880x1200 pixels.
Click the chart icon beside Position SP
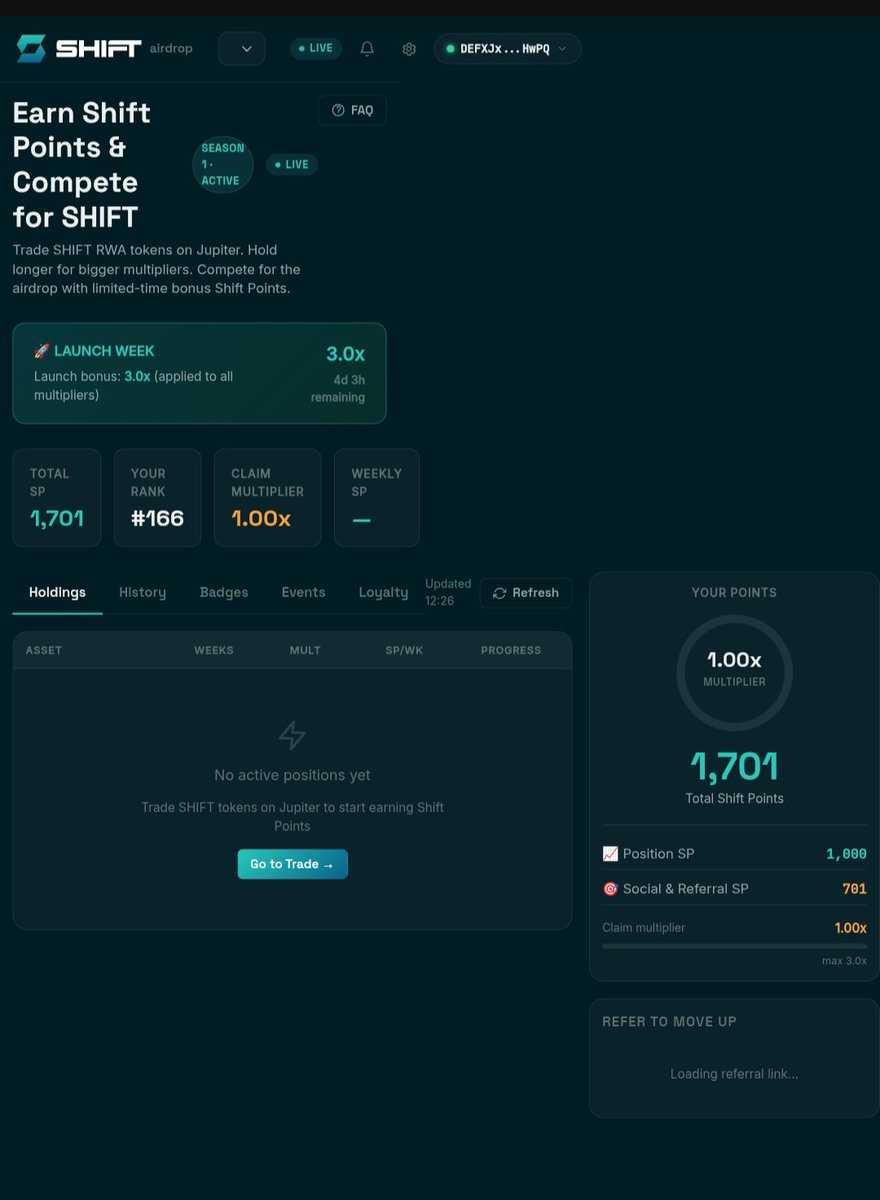coord(610,853)
